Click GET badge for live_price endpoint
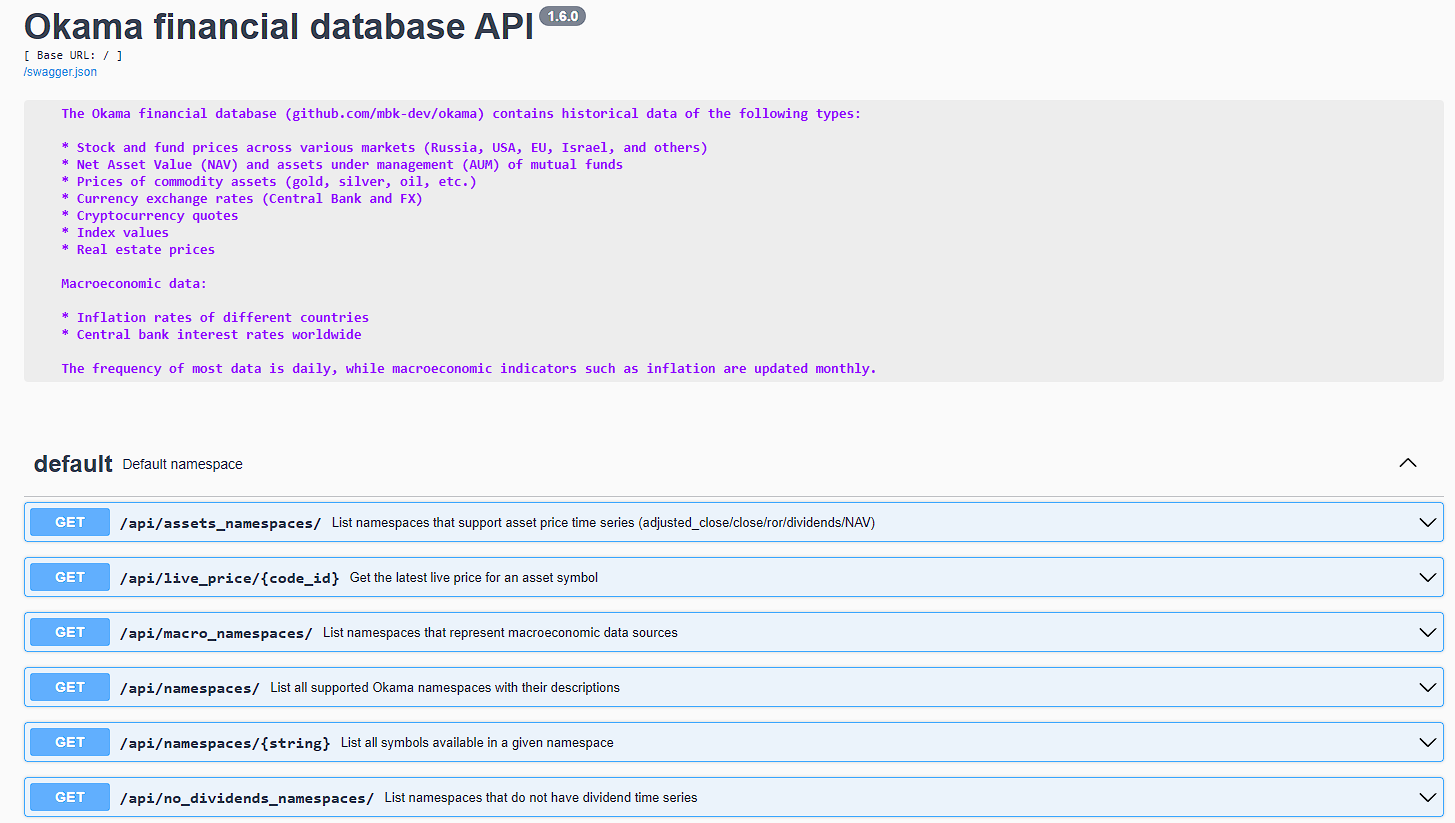The width and height of the screenshot is (1455, 823). [70, 577]
